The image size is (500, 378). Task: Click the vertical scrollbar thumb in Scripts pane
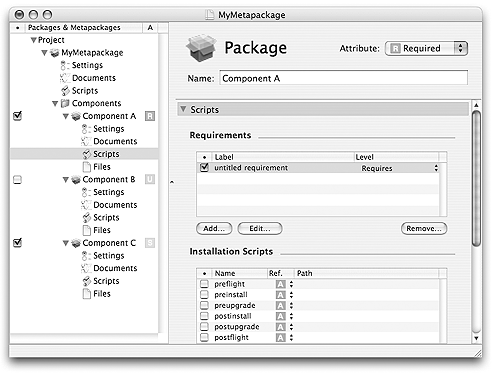click(x=476, y=179)
